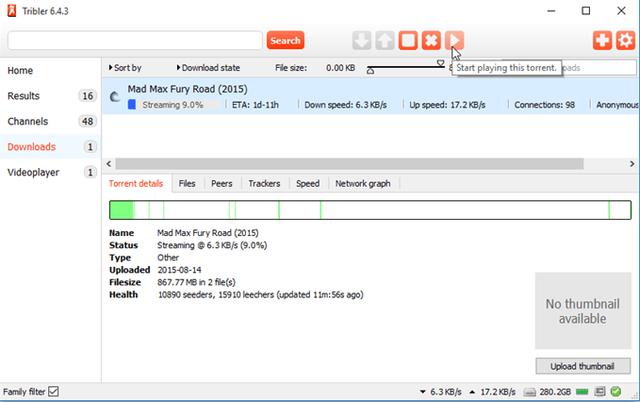Viewport: 640px width, 402px height.
Task: Click the lower File size slider handle
Action: (370, 71)
